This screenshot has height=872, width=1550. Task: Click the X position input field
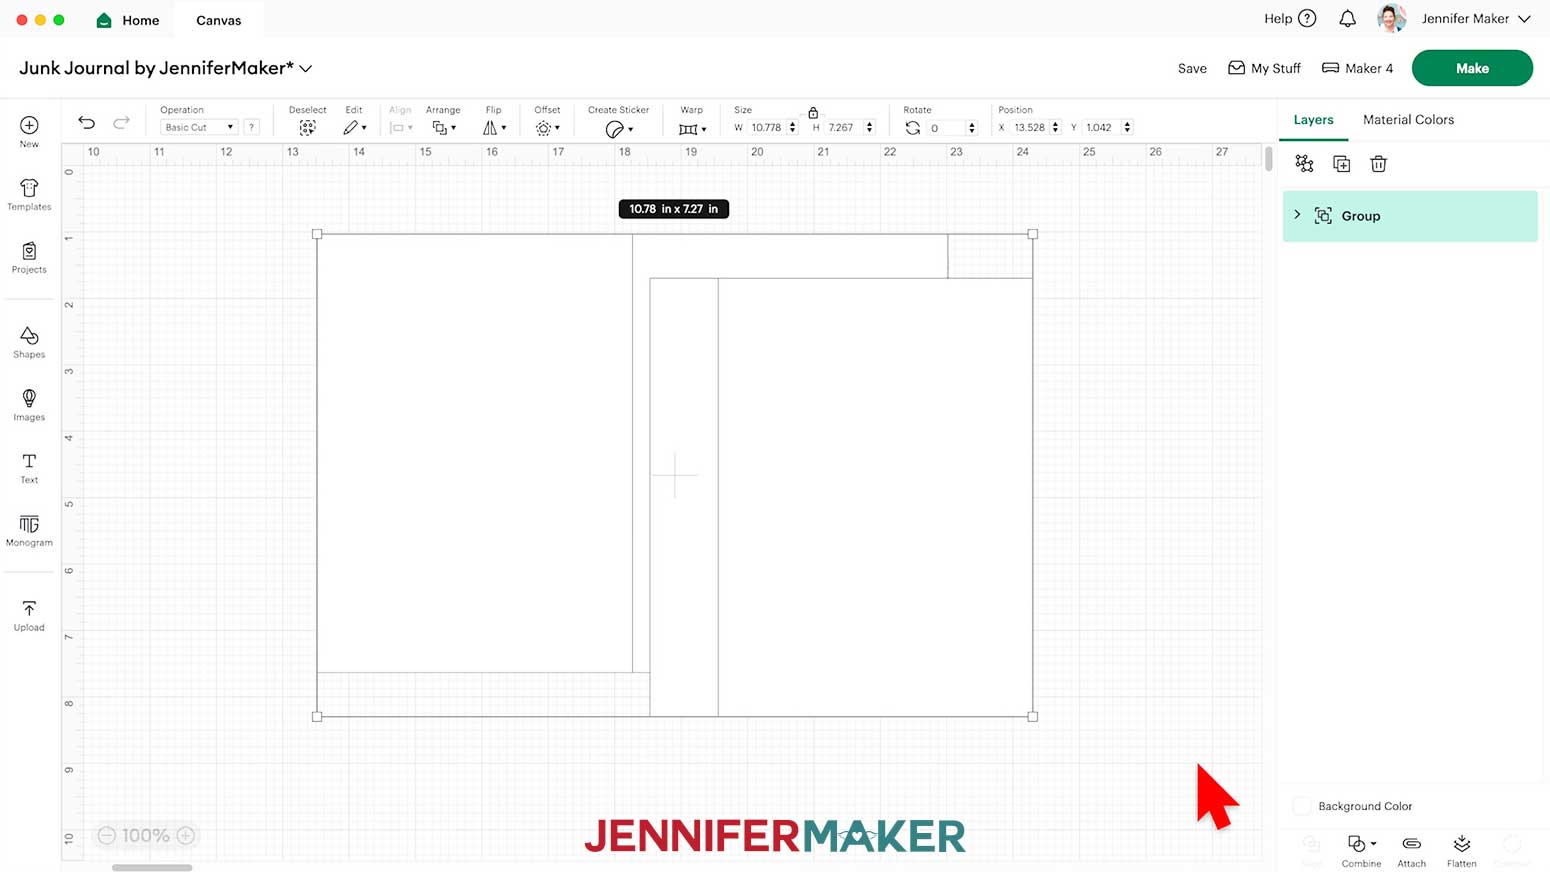(x=1030, y=127)
